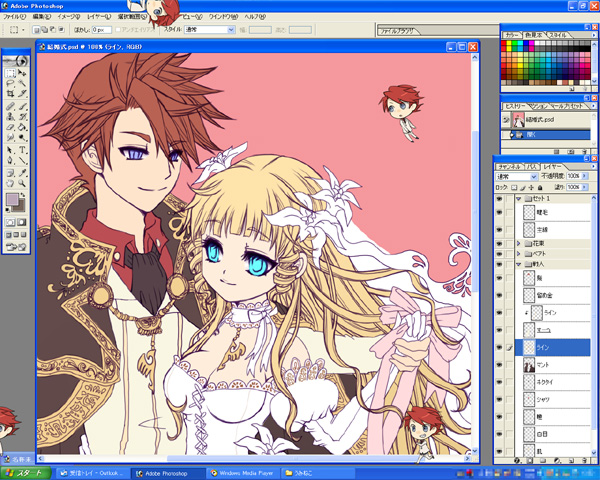Switch to Quick Mask mode
Screen dimensions: 600x480
(21, 222)
